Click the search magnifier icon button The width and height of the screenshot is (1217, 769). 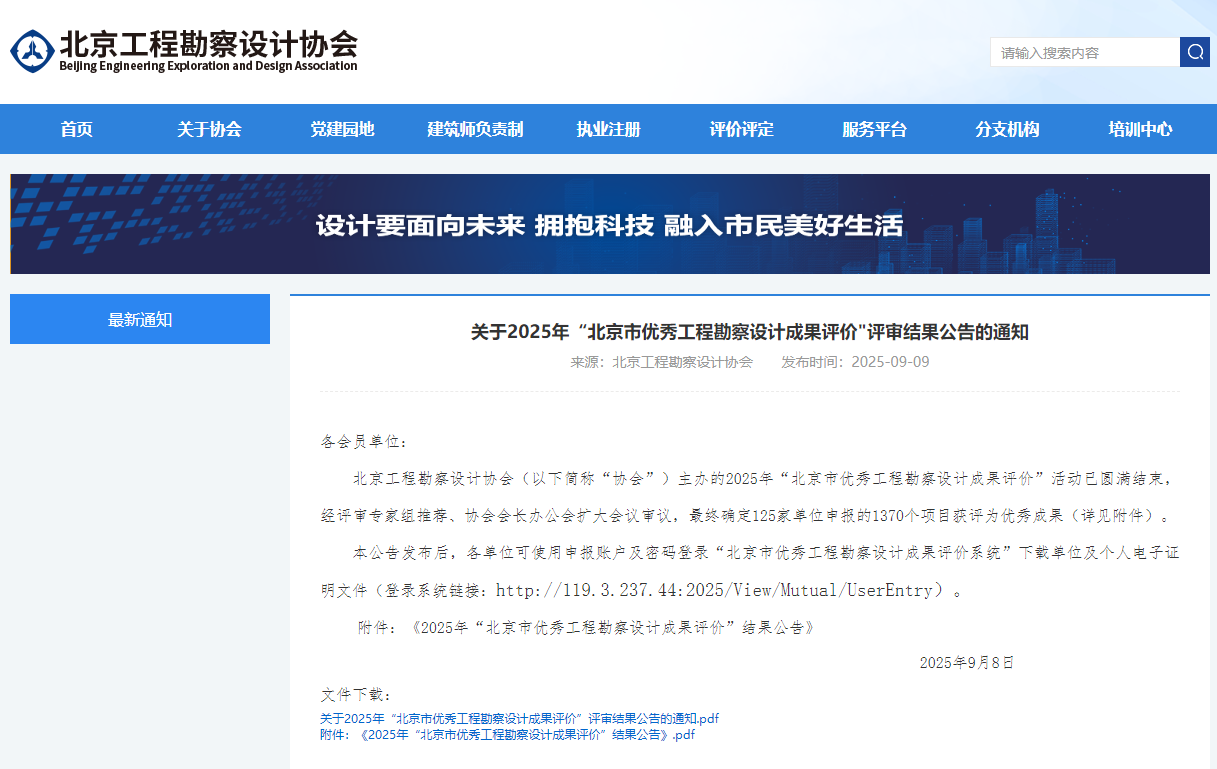(1195, 52)
